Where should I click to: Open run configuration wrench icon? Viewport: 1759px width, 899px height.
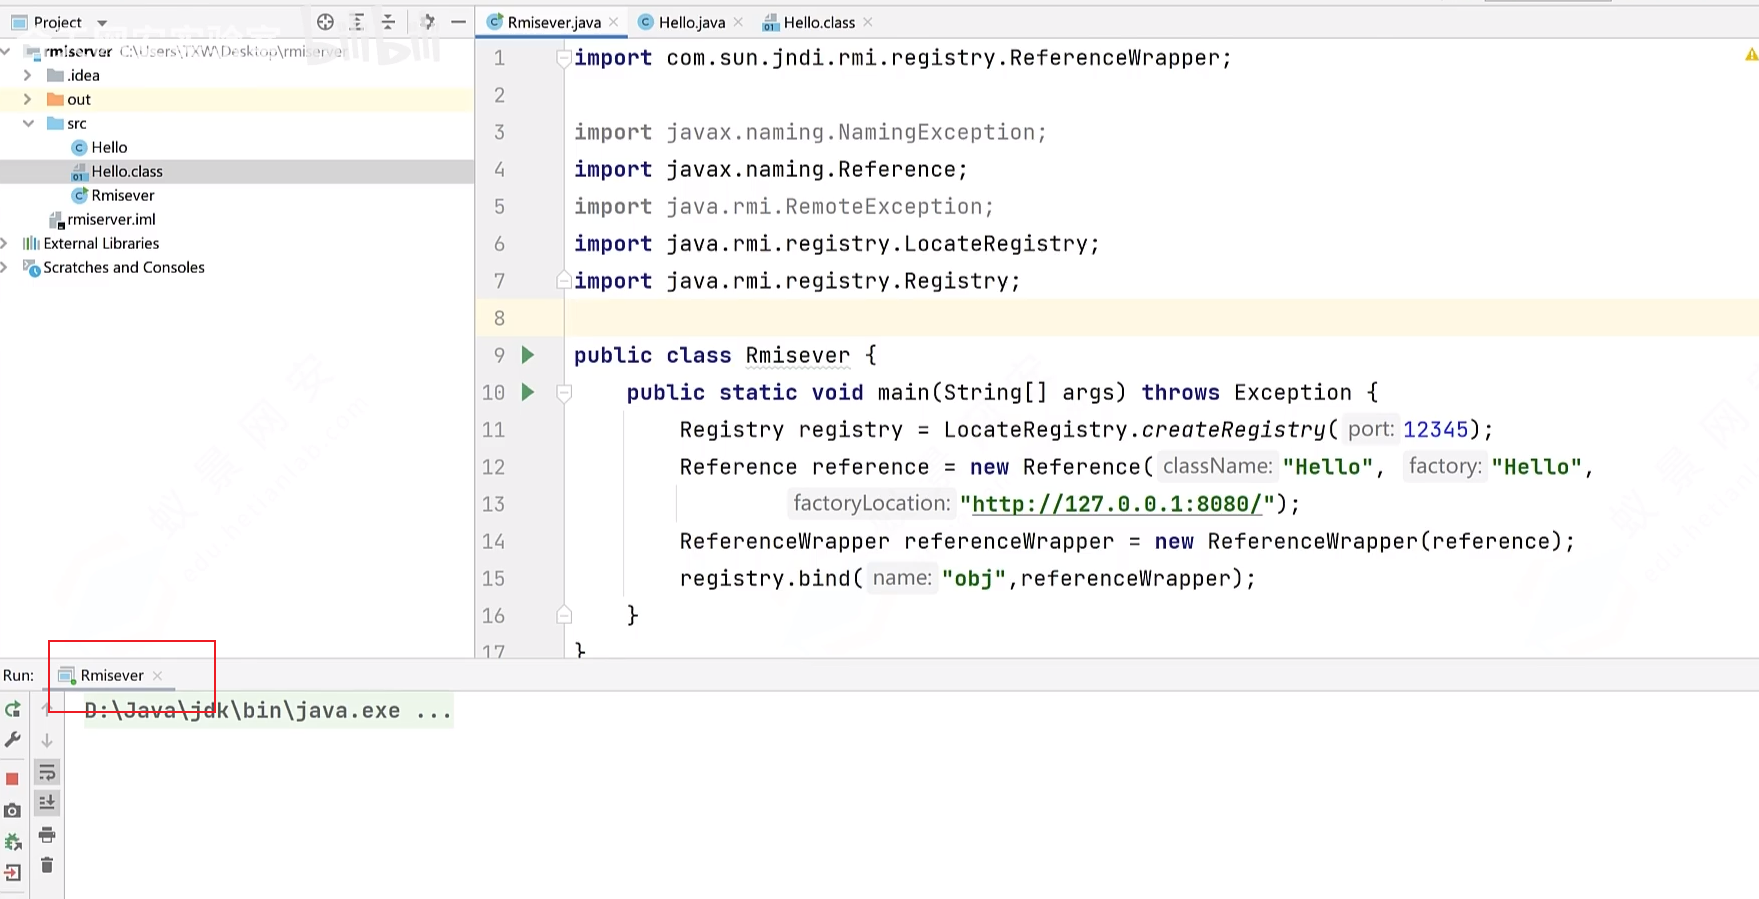[13, 740]
